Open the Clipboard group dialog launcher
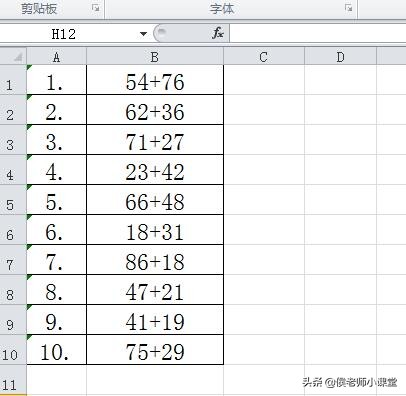The width and height of the screenshot is (406, 396). [x=96, y=9]
